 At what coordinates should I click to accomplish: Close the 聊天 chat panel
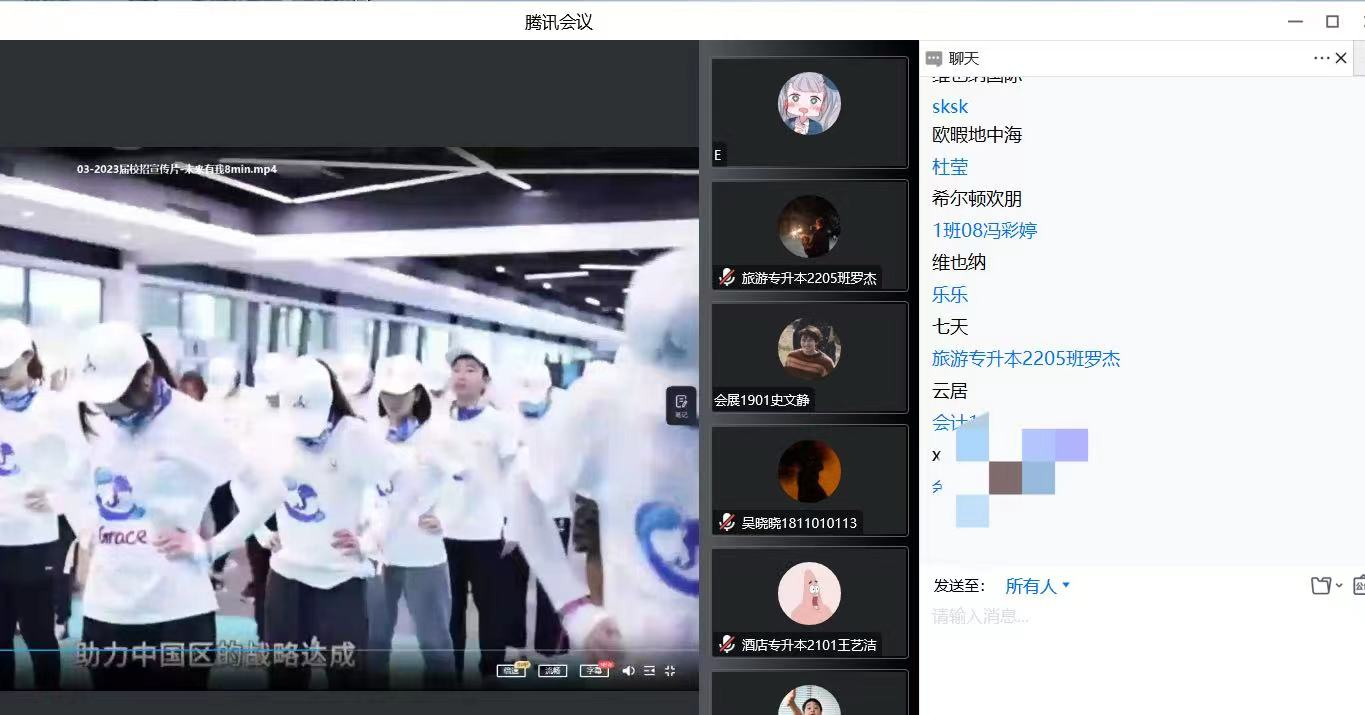click(x=1342, y=59)
